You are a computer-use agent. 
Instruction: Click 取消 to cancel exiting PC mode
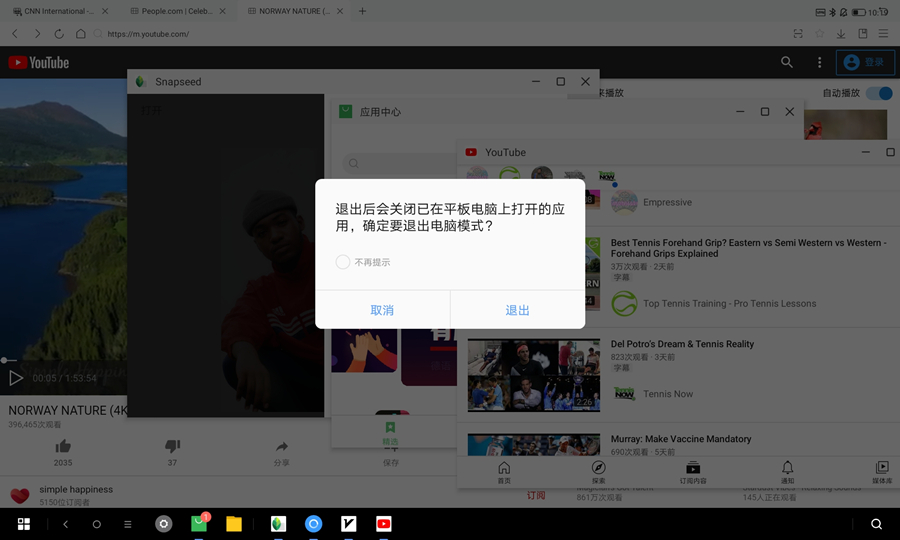click(382, 310)
